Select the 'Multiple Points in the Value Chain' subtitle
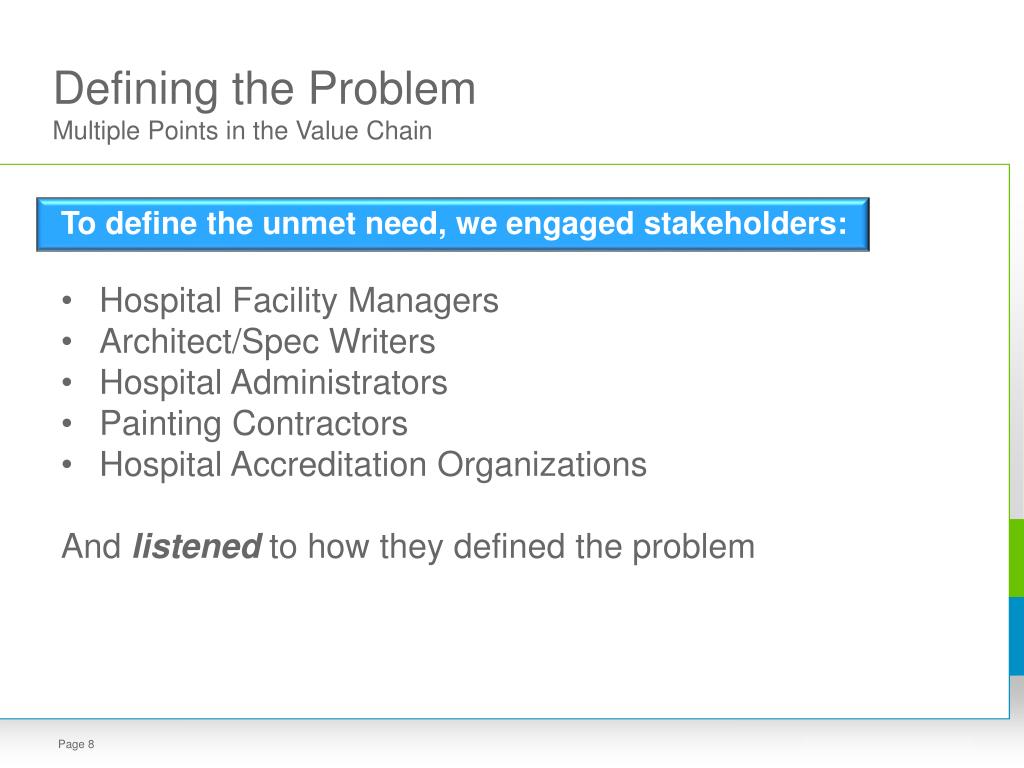Image resolution: width=1024 pixels, height=768 pixels. [x=242, y=131]
